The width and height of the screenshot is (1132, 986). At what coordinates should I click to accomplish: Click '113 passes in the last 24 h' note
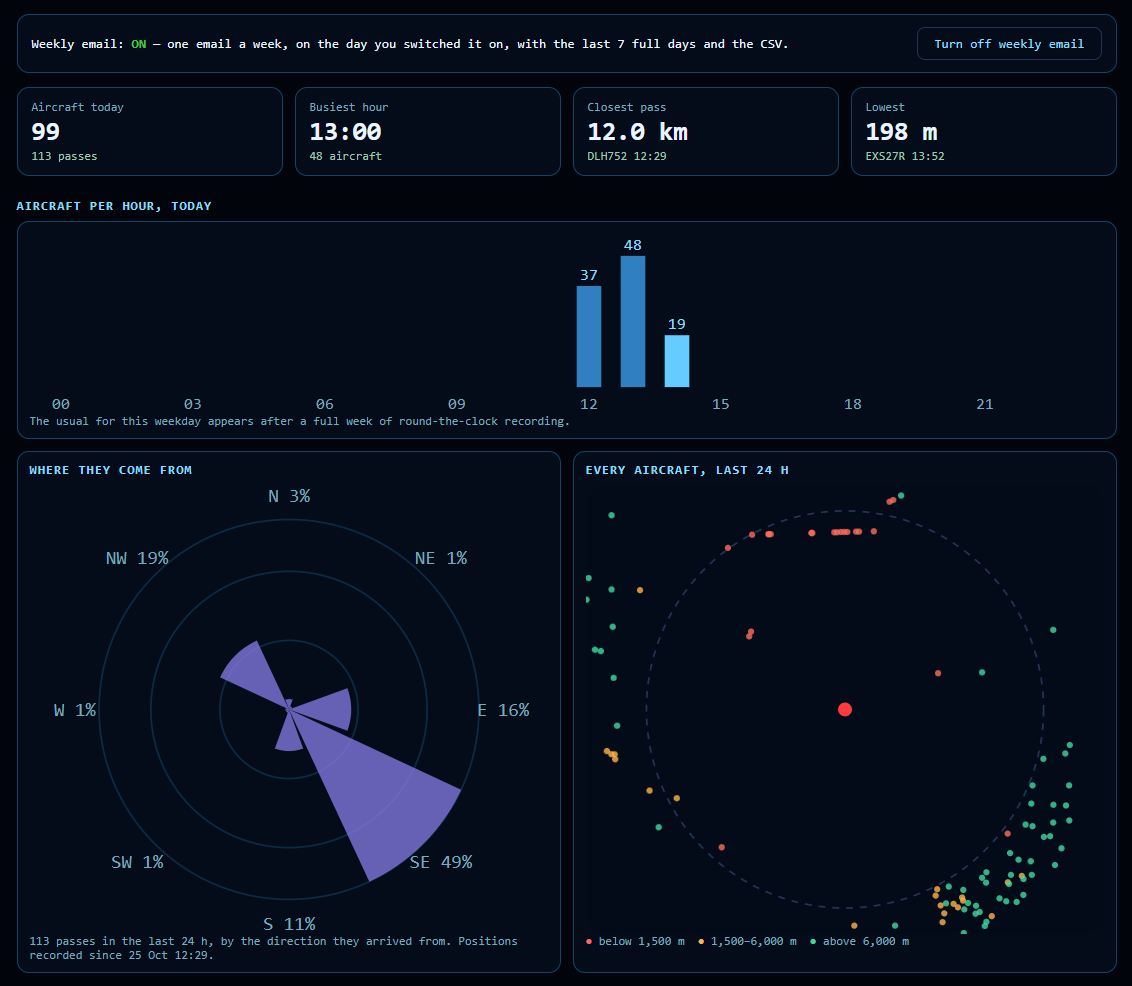pyautogui.click(x=274, y=948)
